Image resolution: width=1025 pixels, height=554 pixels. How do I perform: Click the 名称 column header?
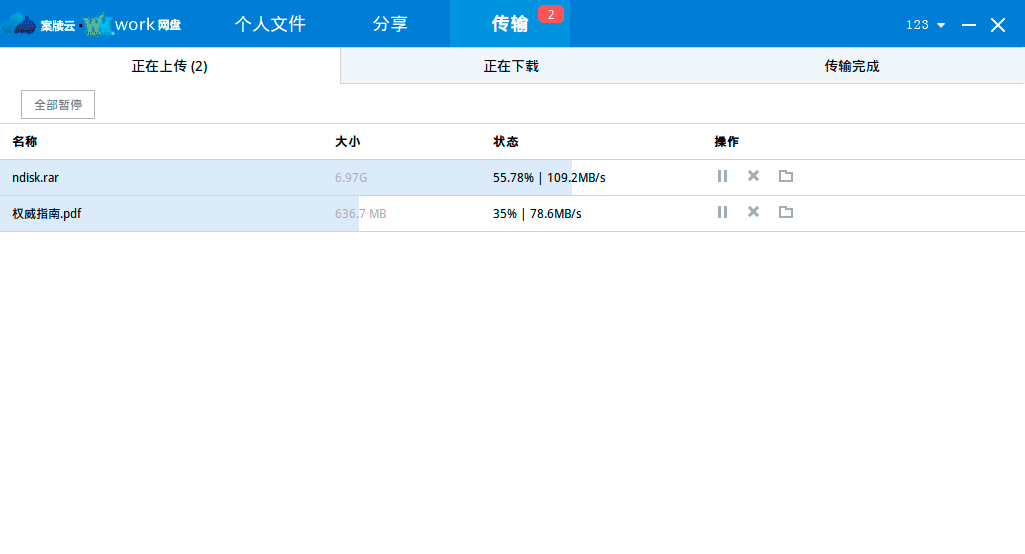[25, 142]
